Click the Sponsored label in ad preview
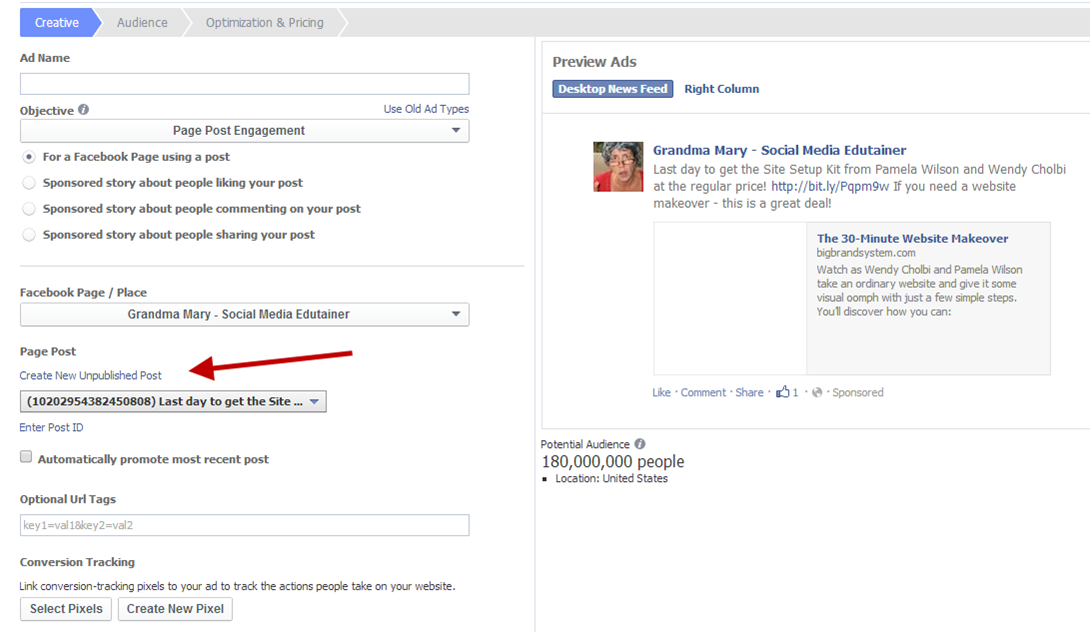The width and height of the screenshot is (1090, 632). click(858, 392)
